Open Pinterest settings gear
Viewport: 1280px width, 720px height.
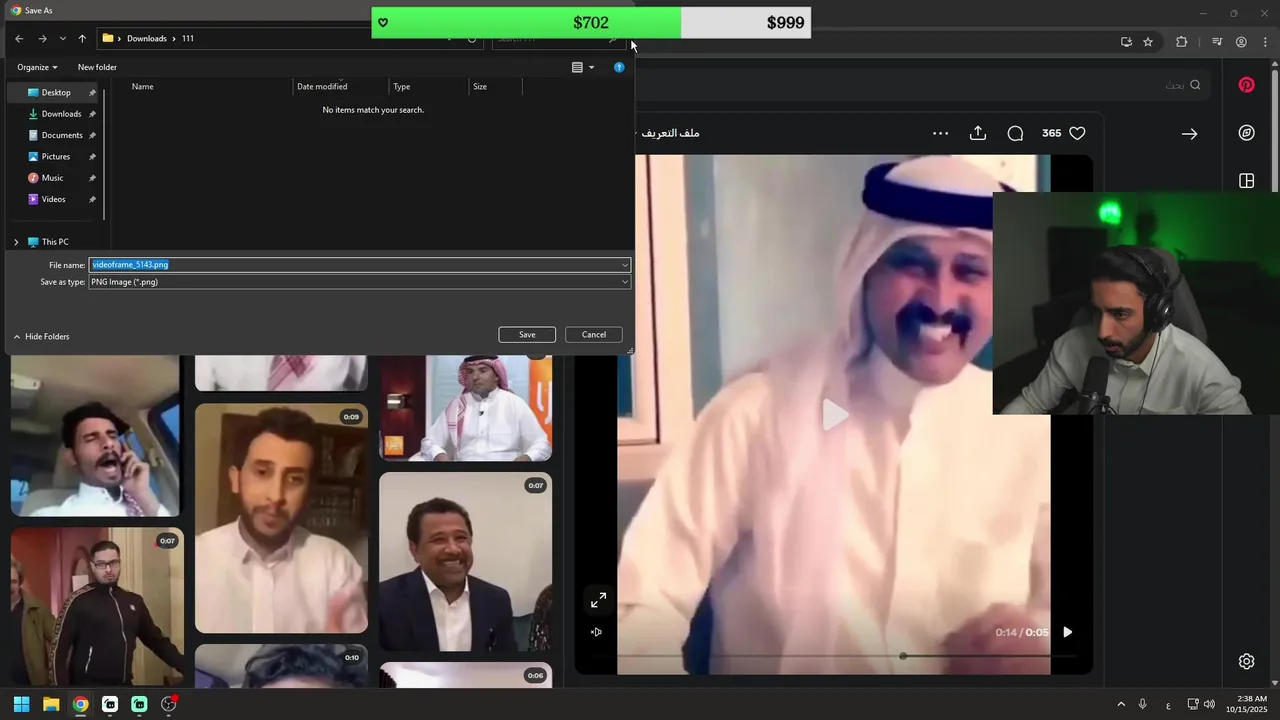1246,661
